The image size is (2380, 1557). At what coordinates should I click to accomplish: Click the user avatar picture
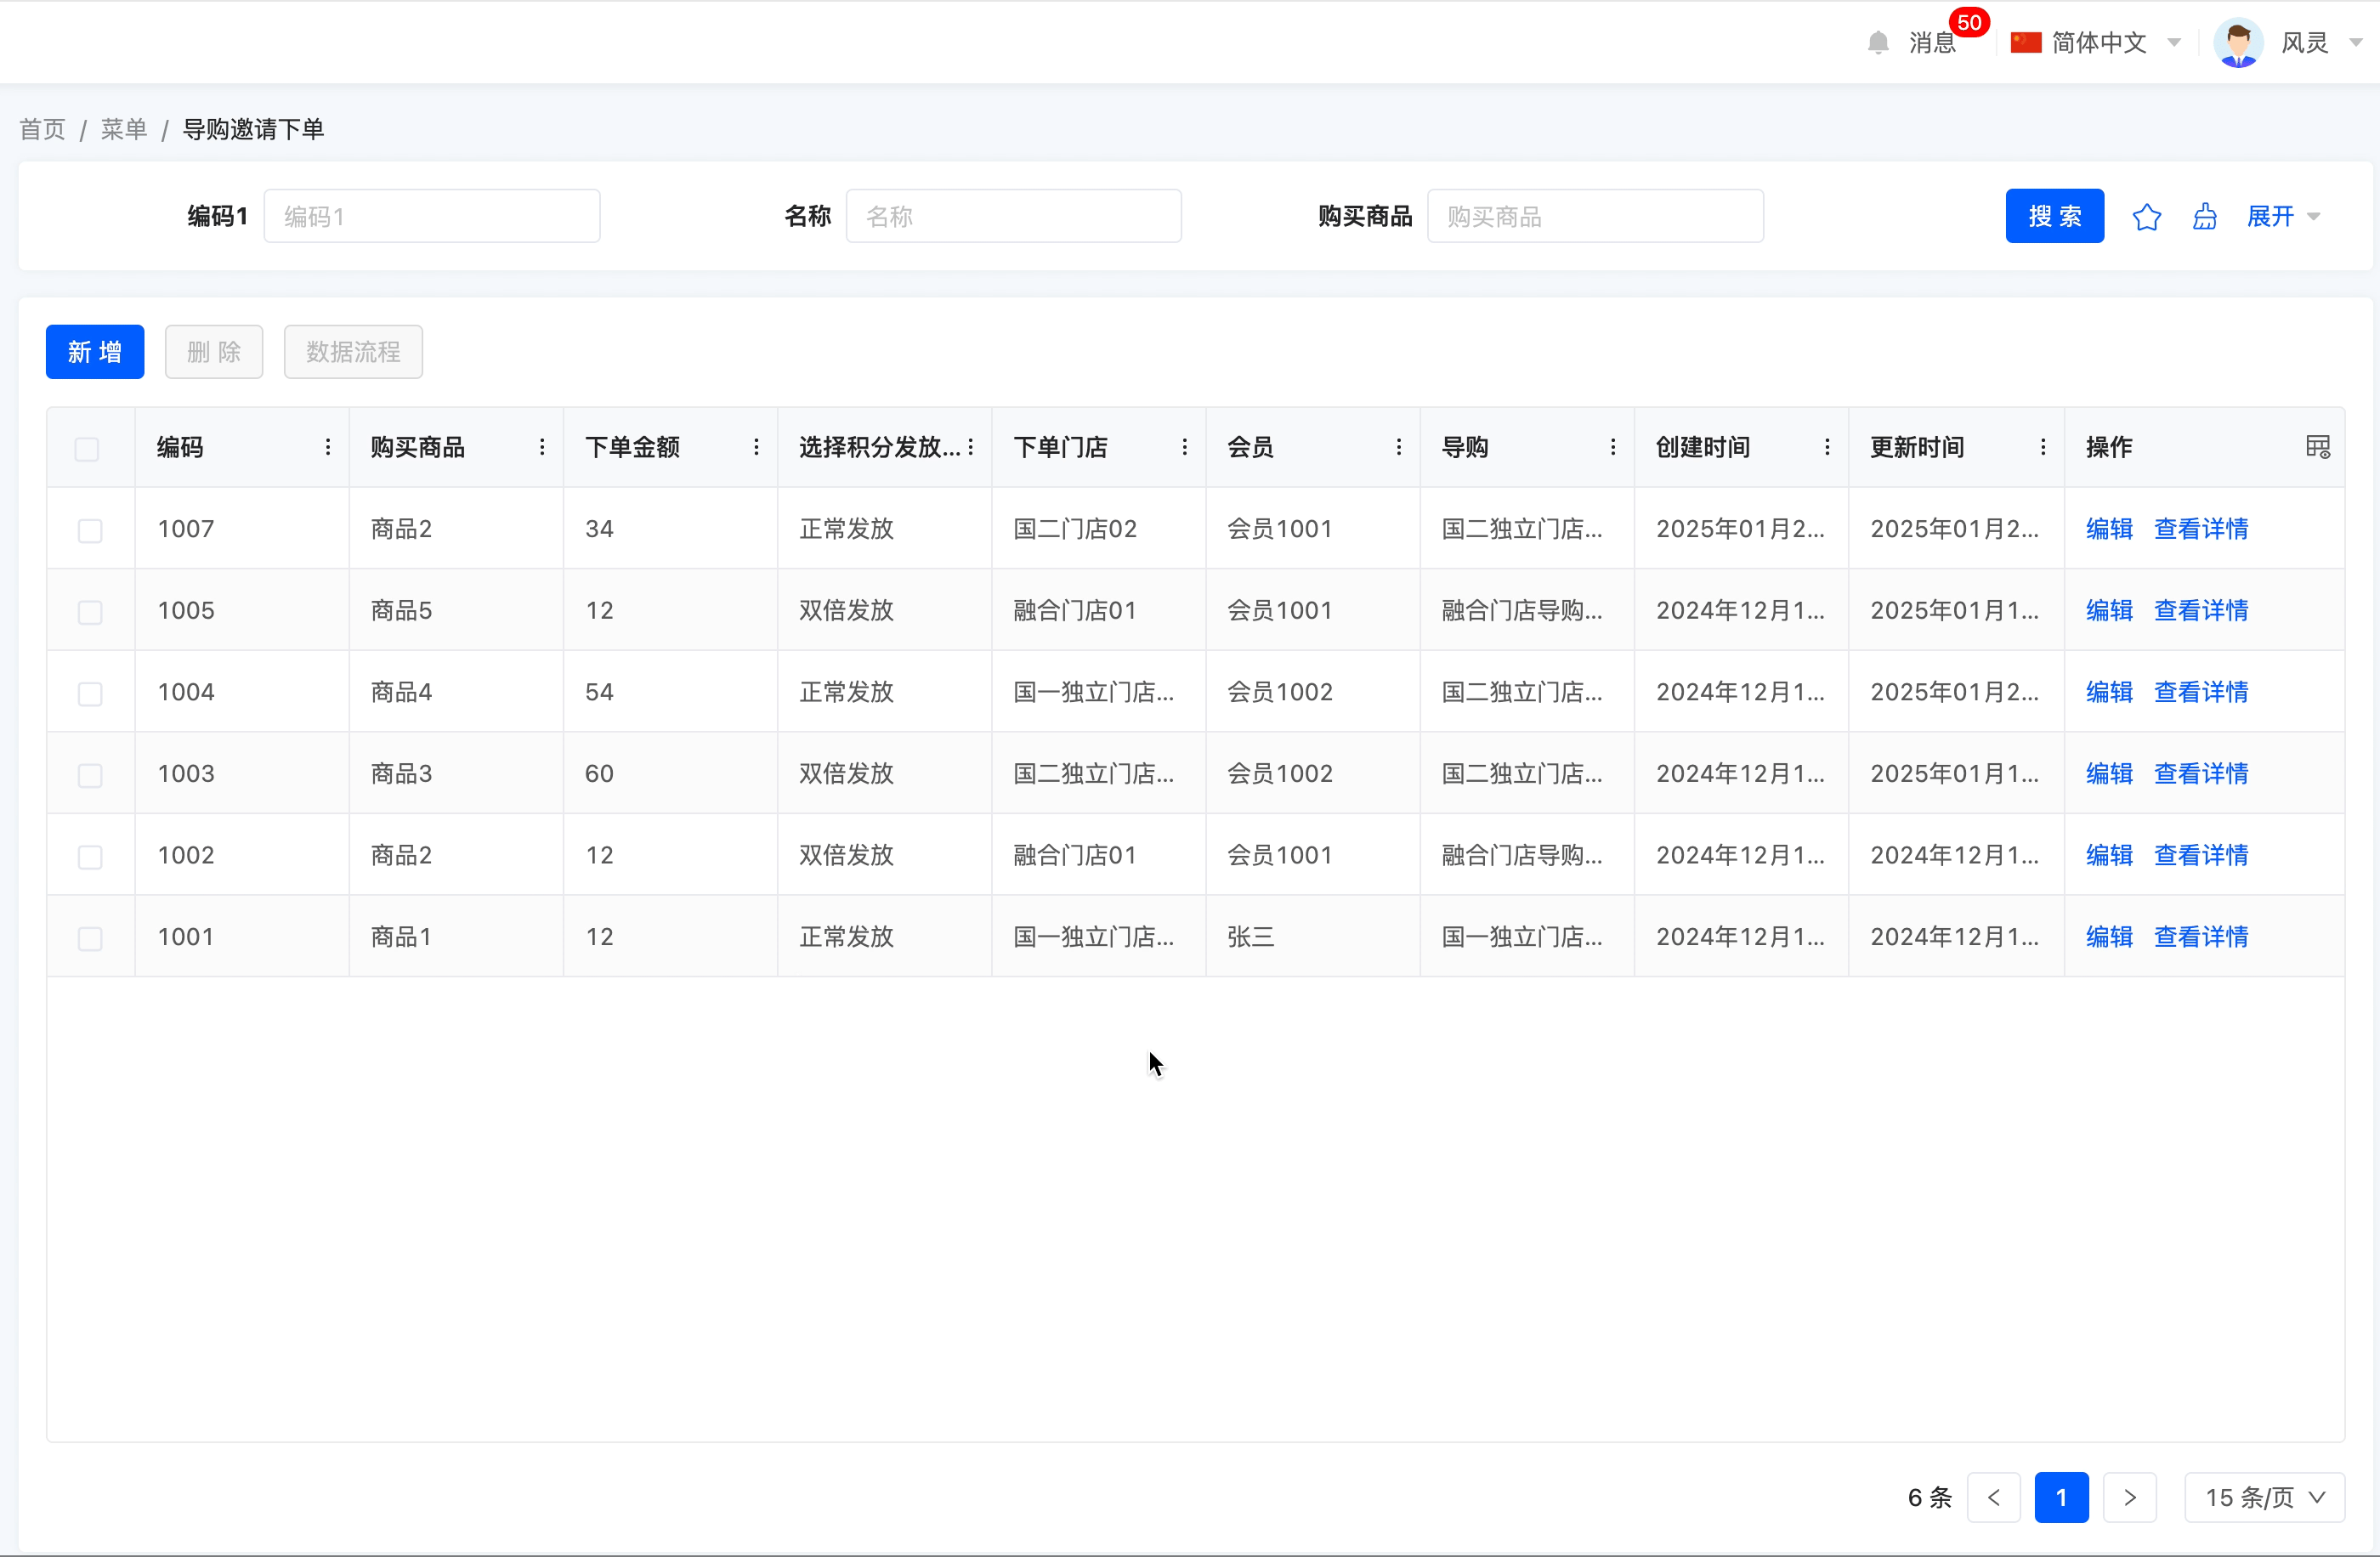(2238, 43)
